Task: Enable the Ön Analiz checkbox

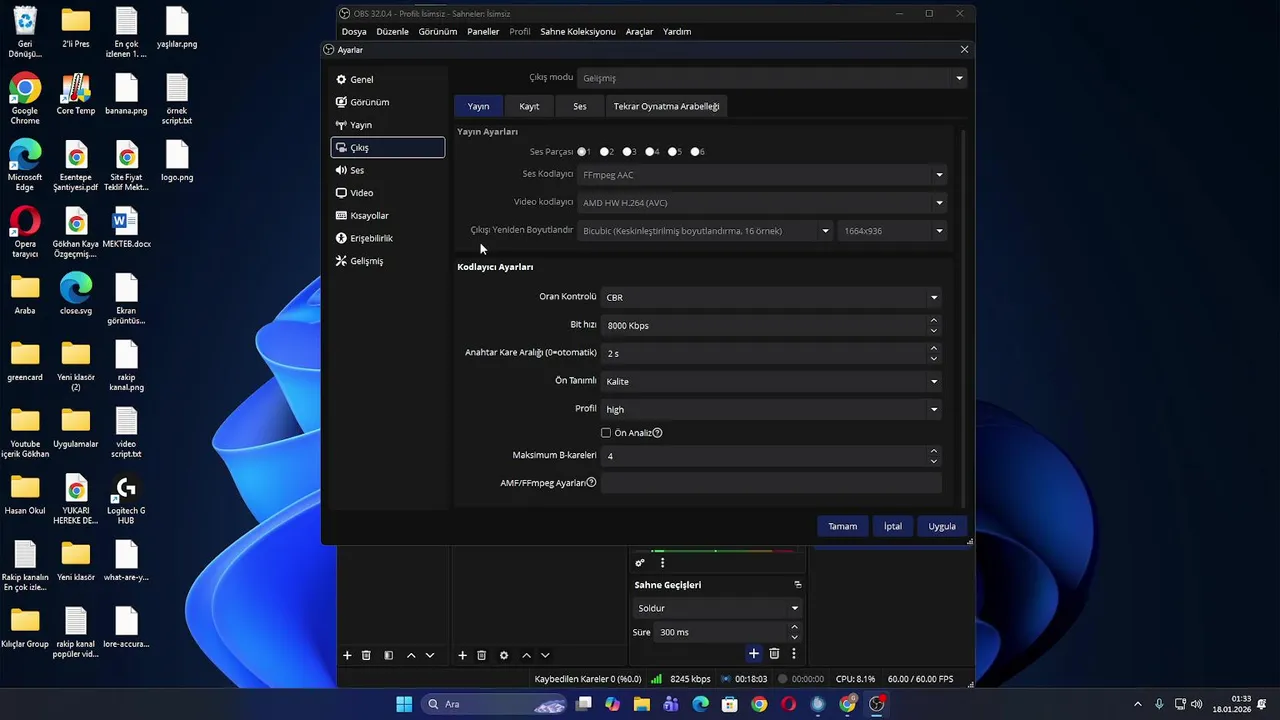Action: coord(606,433)
